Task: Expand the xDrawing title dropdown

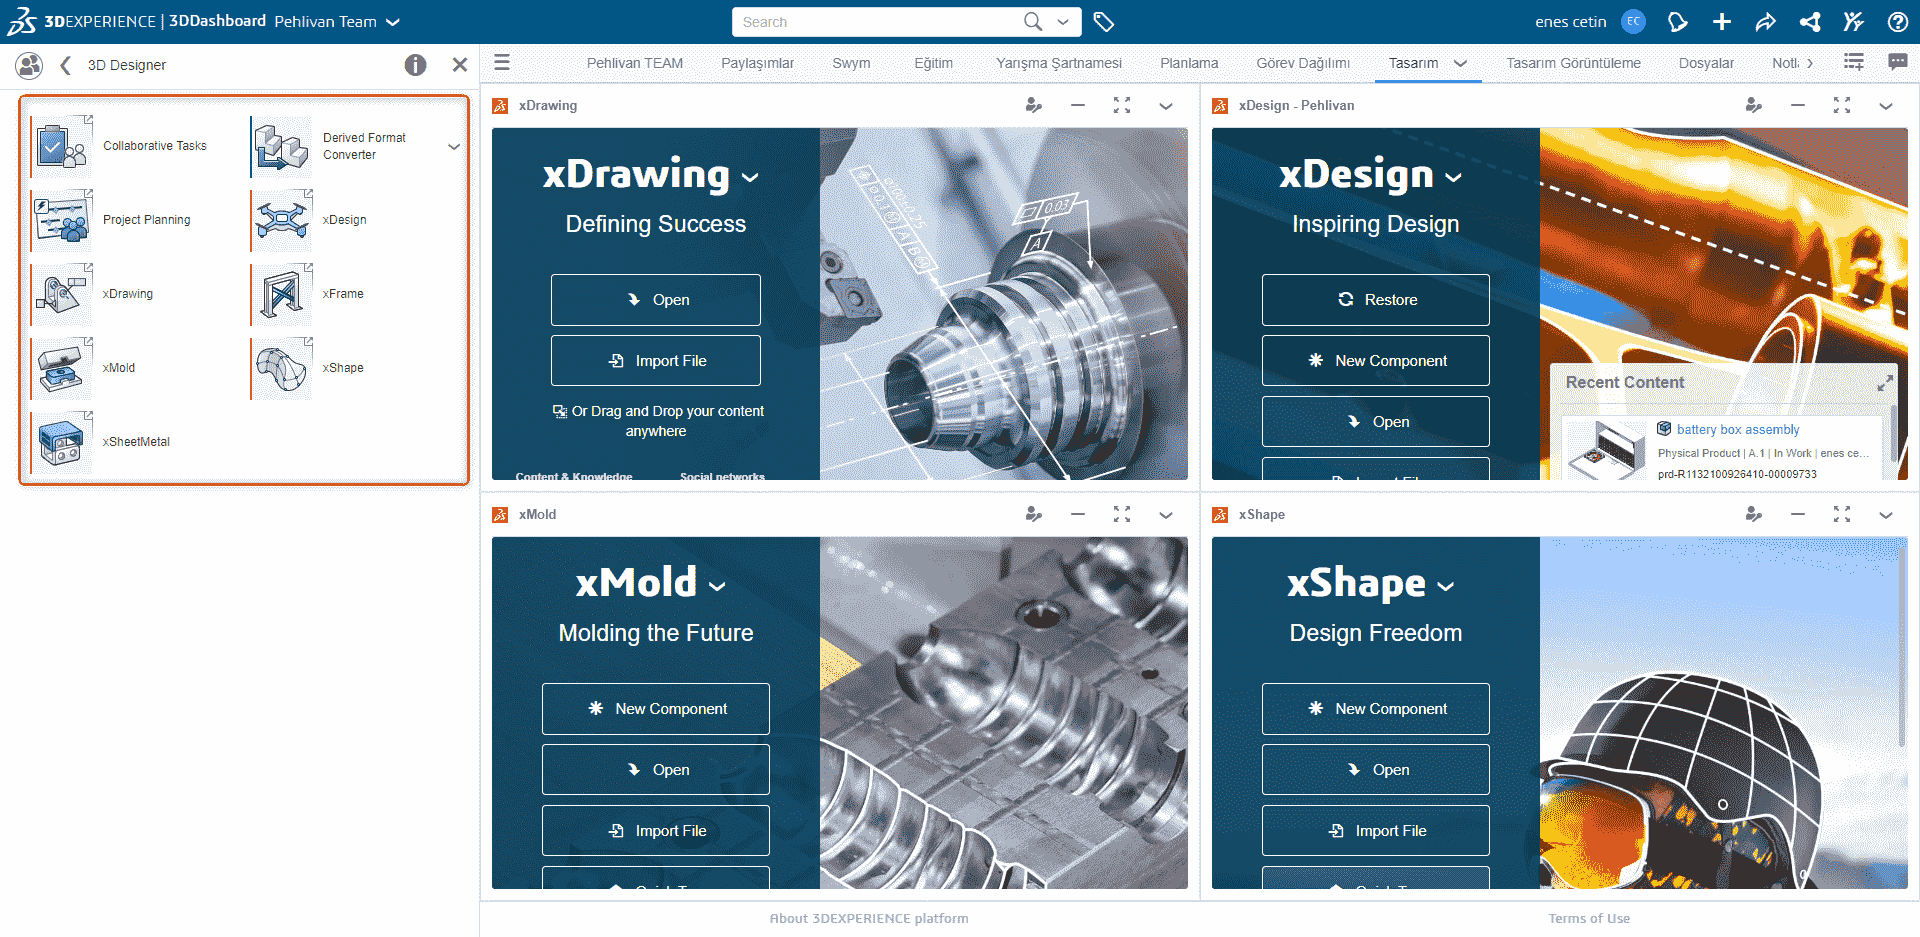Action: (x=751, y=178)
